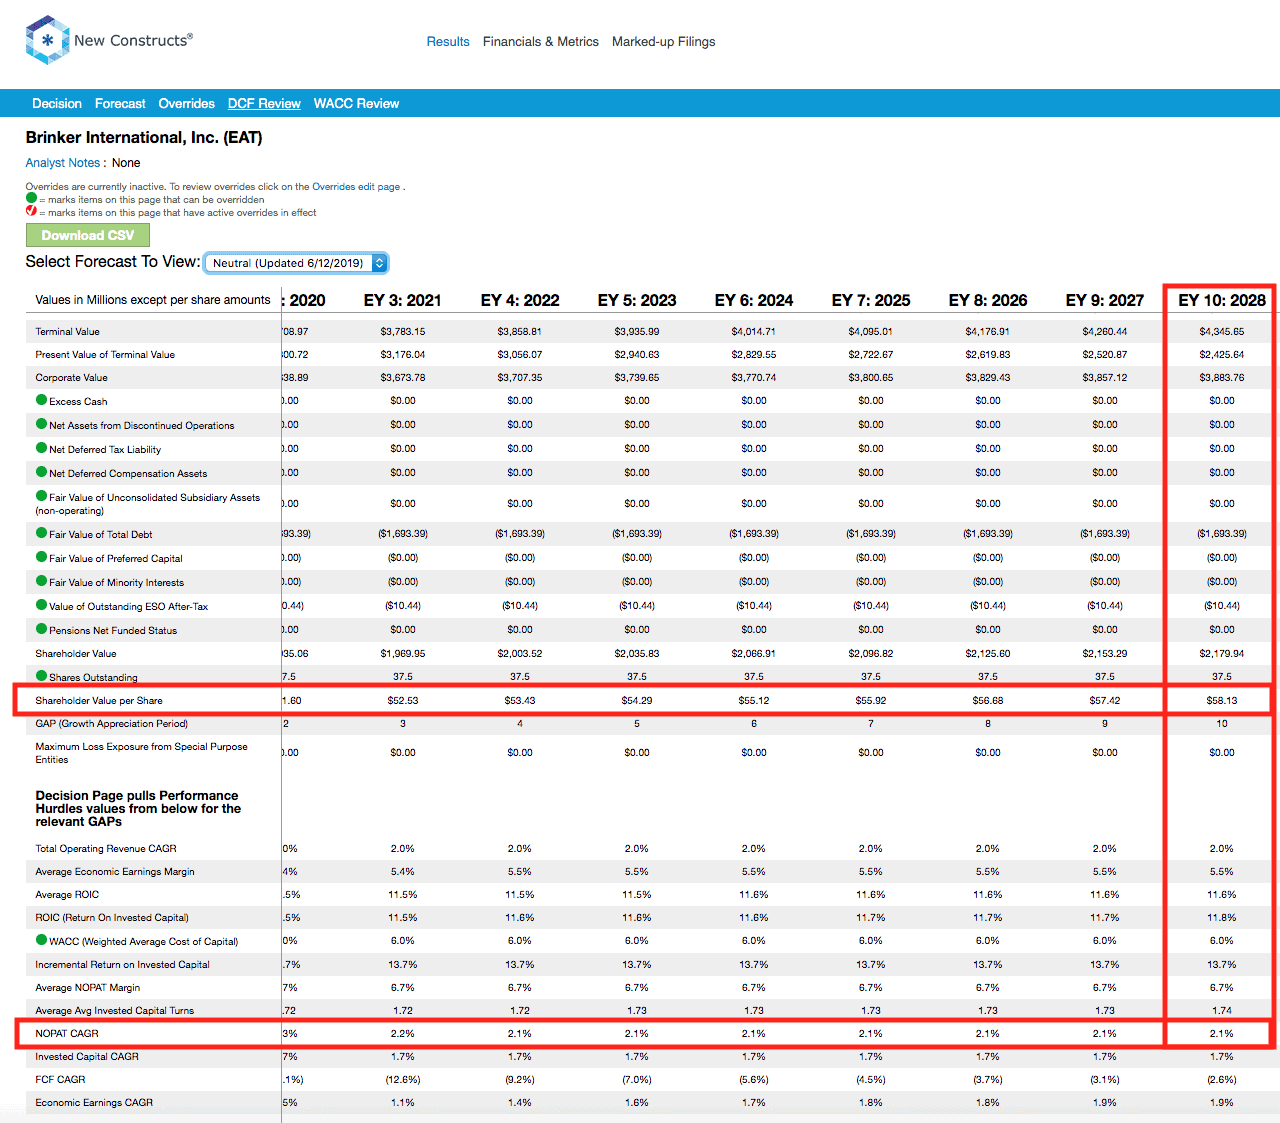Click Total Operating Revenue CAGR label
Viewport: 1280px width, 1123px height.
(x=106, y=849)
